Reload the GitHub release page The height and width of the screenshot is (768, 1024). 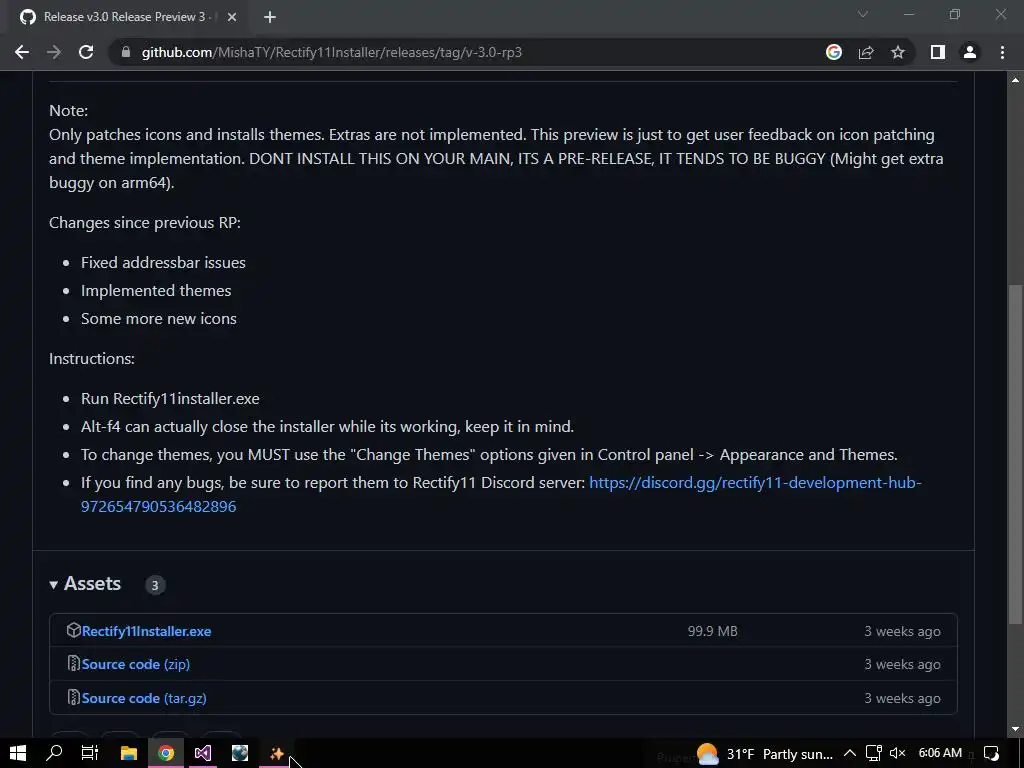click(86, 52)
